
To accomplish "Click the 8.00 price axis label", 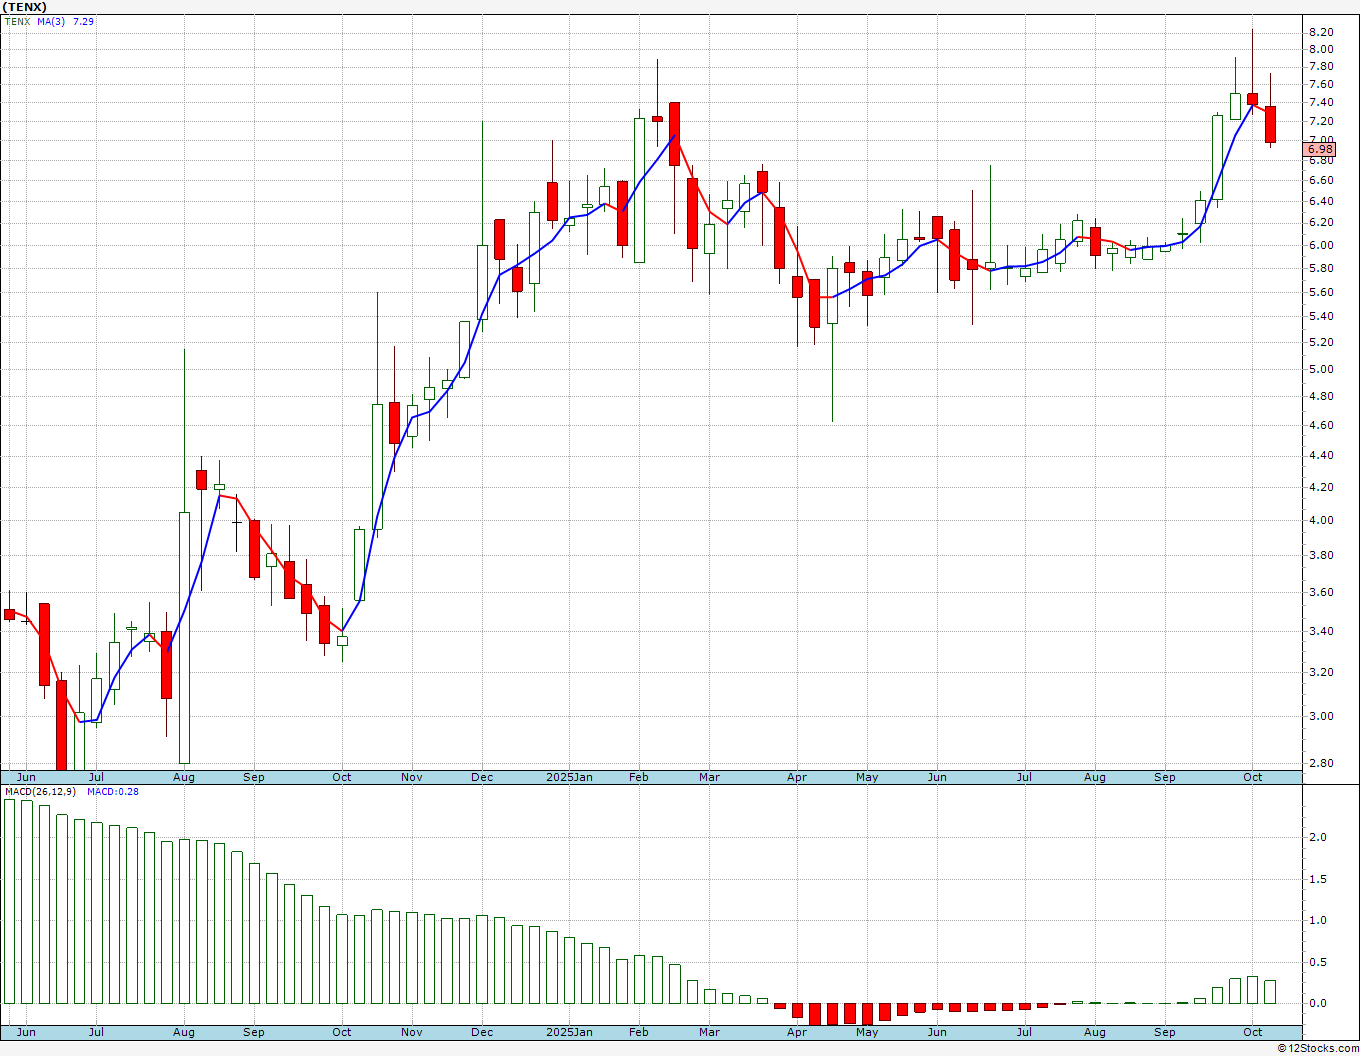I will [1321, 49].
